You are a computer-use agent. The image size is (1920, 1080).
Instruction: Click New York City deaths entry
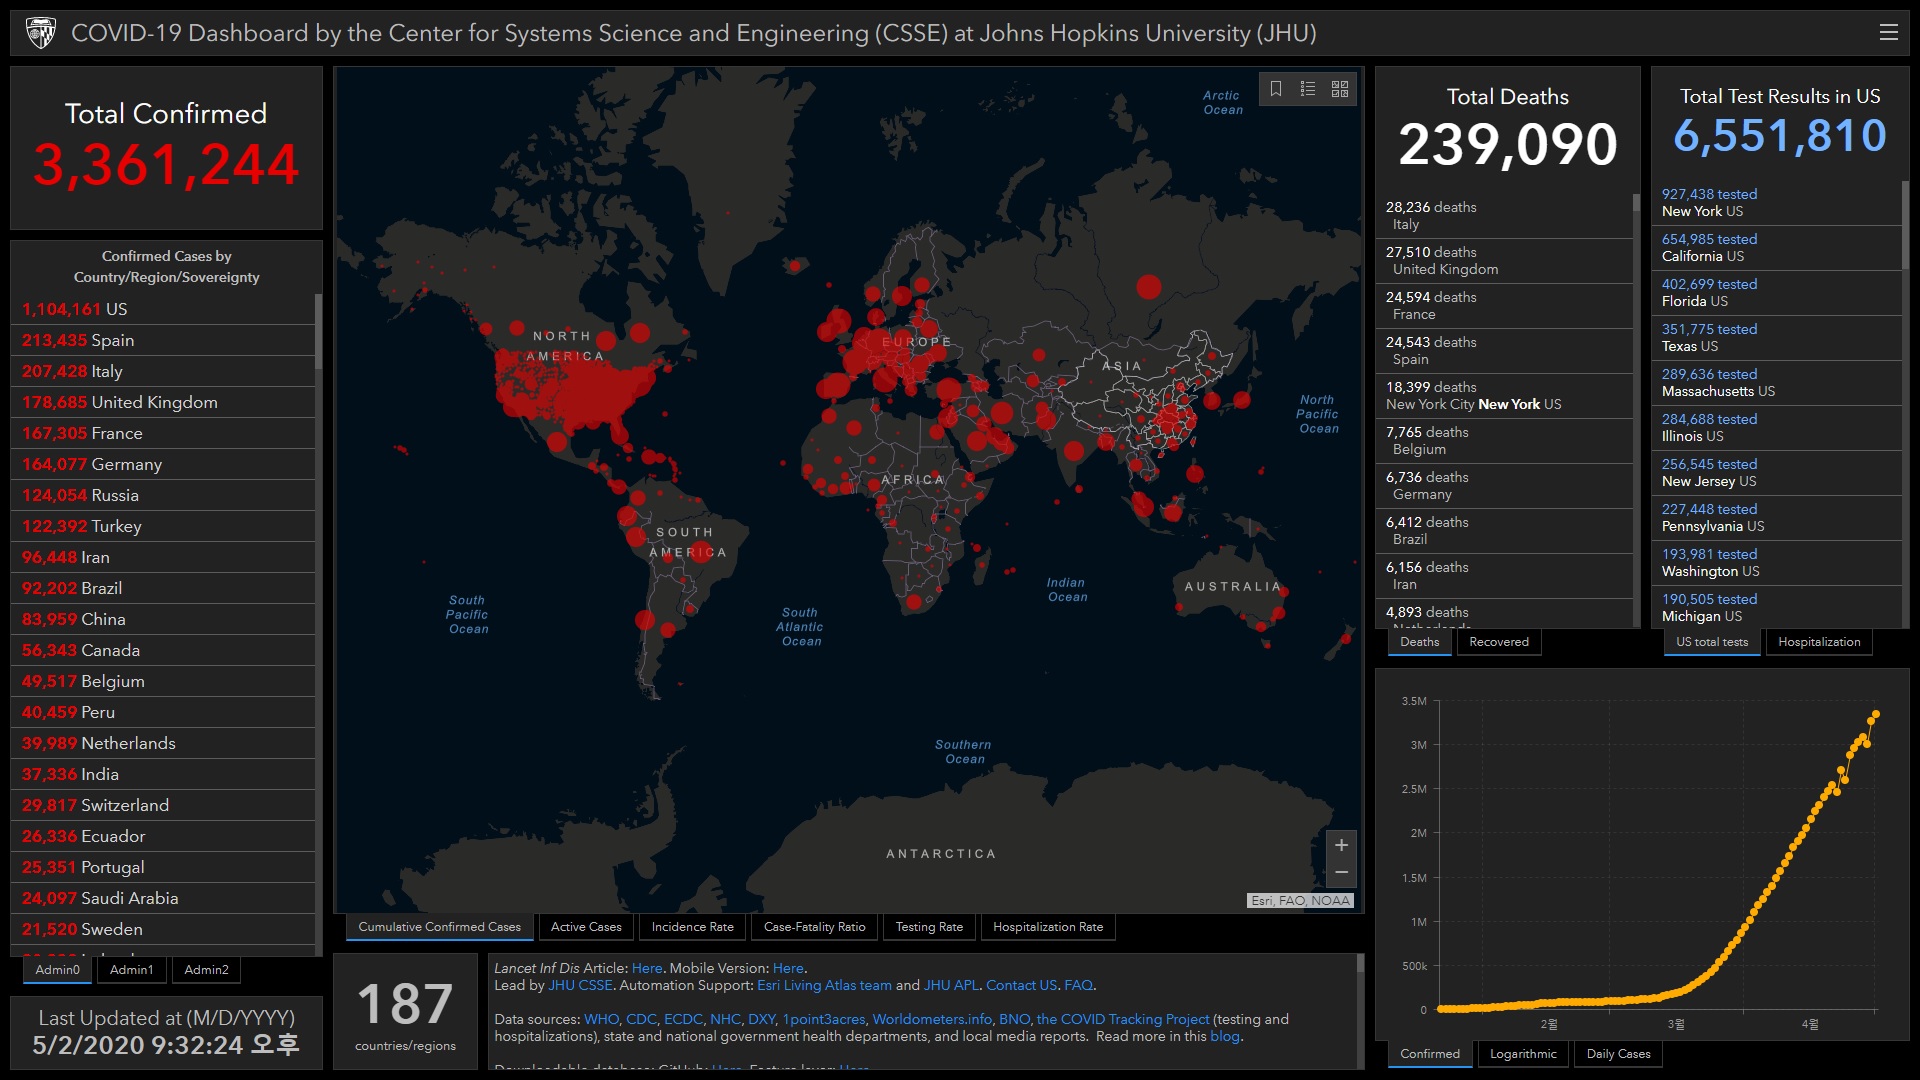tap(1504, 396)
